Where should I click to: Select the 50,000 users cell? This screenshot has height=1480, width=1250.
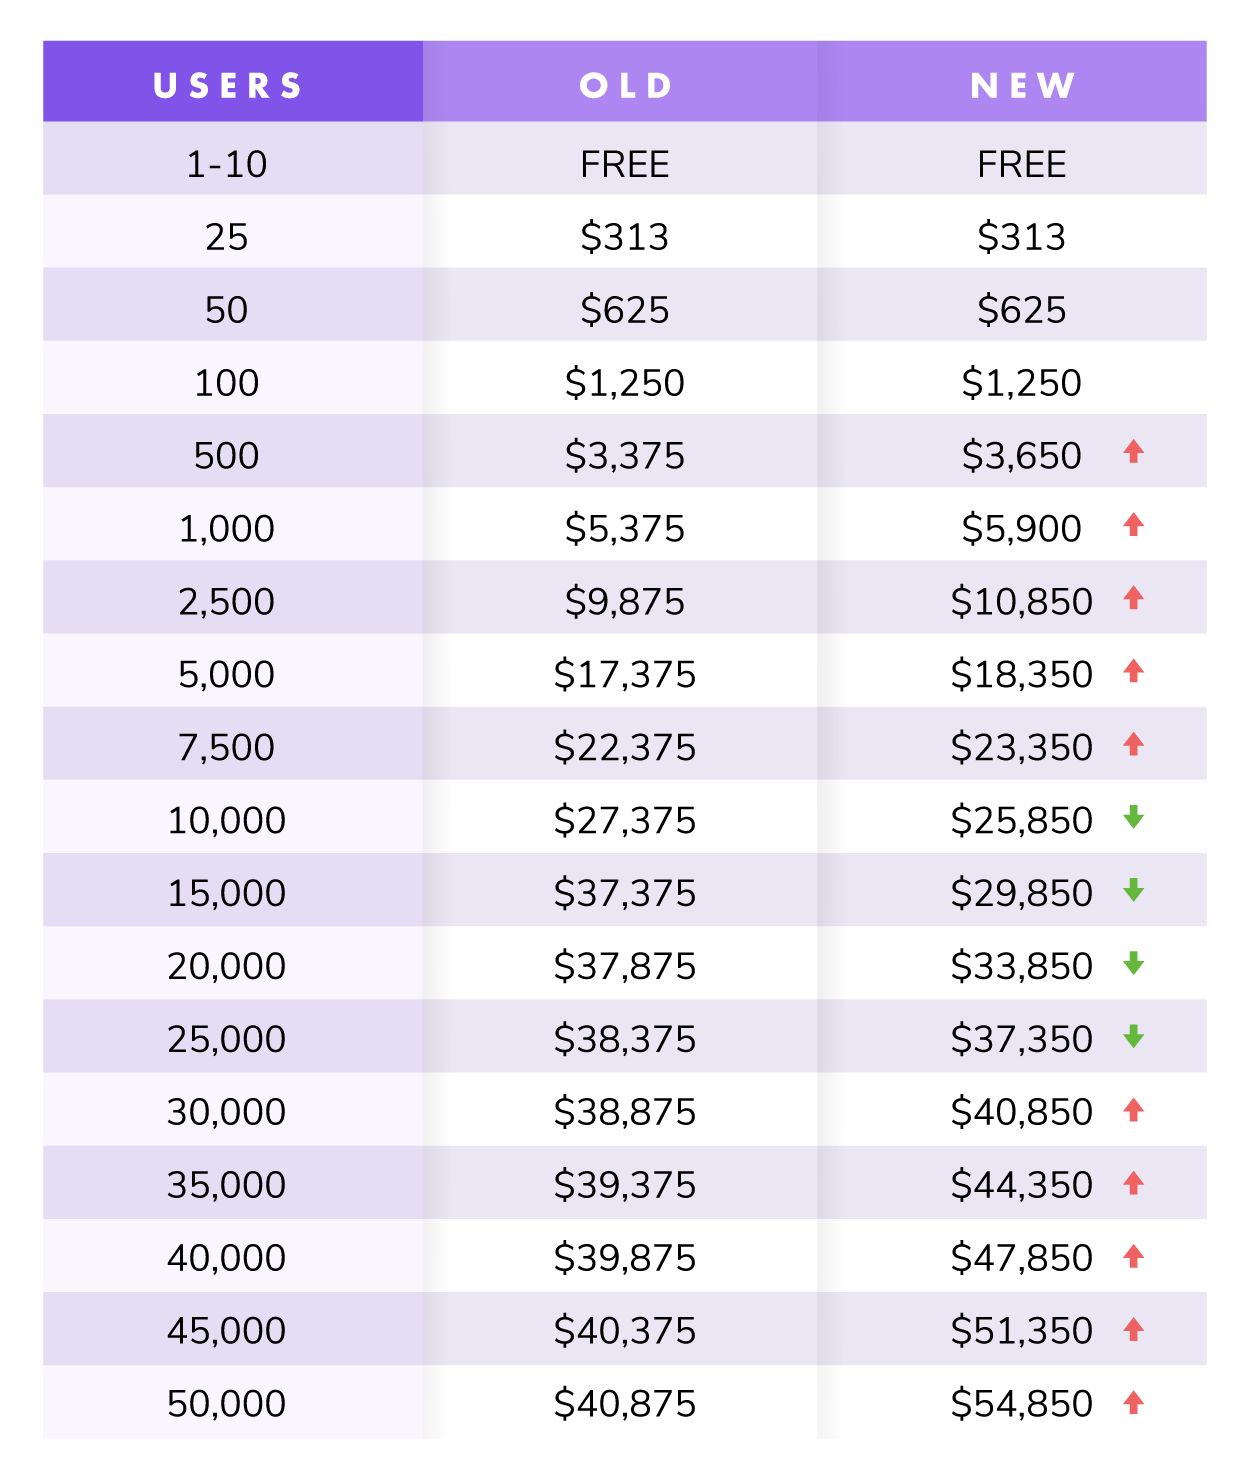coord(227,1404)
